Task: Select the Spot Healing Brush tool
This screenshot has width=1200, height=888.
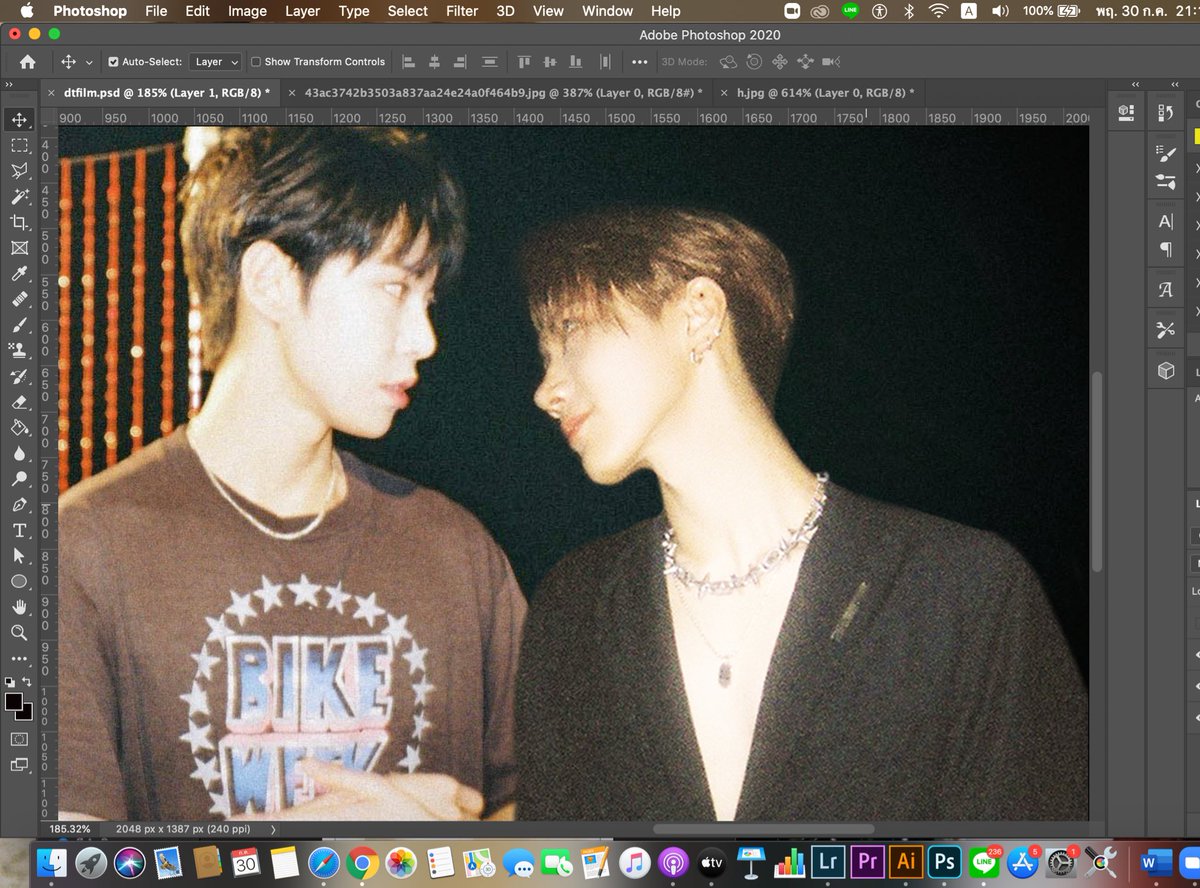Action: click(19, 300)
